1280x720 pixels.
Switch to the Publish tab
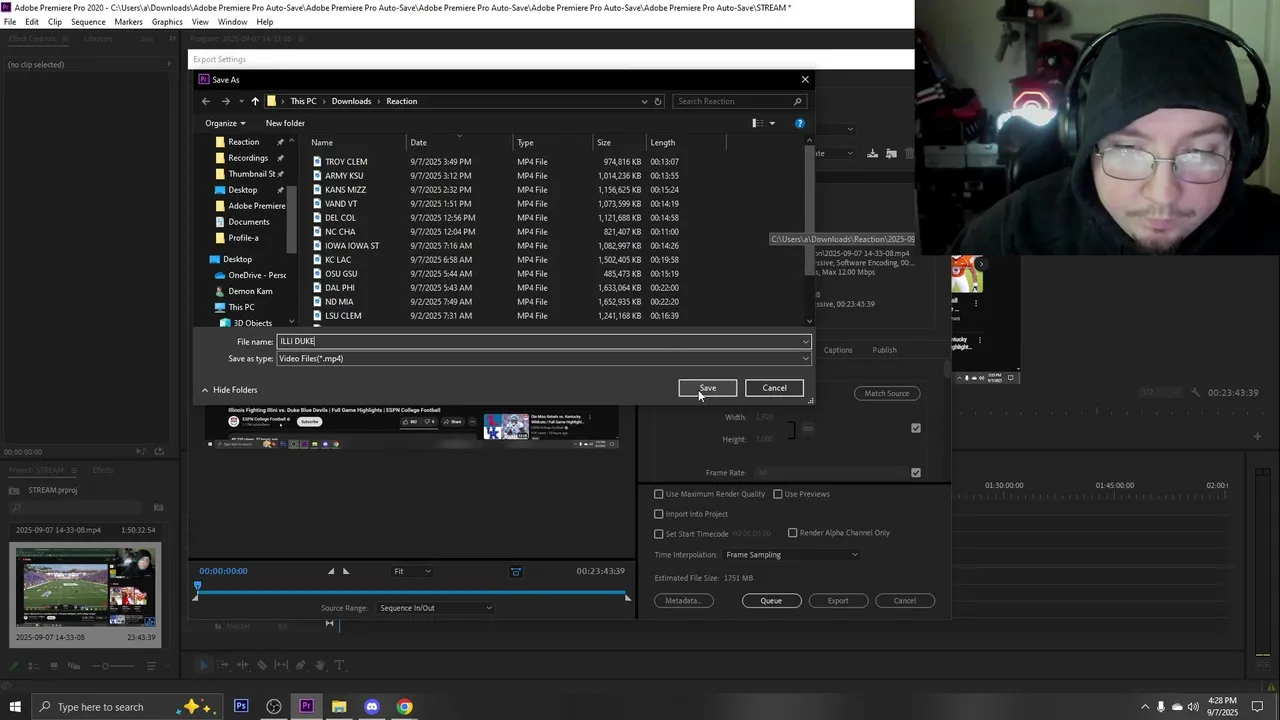(884, 350)
